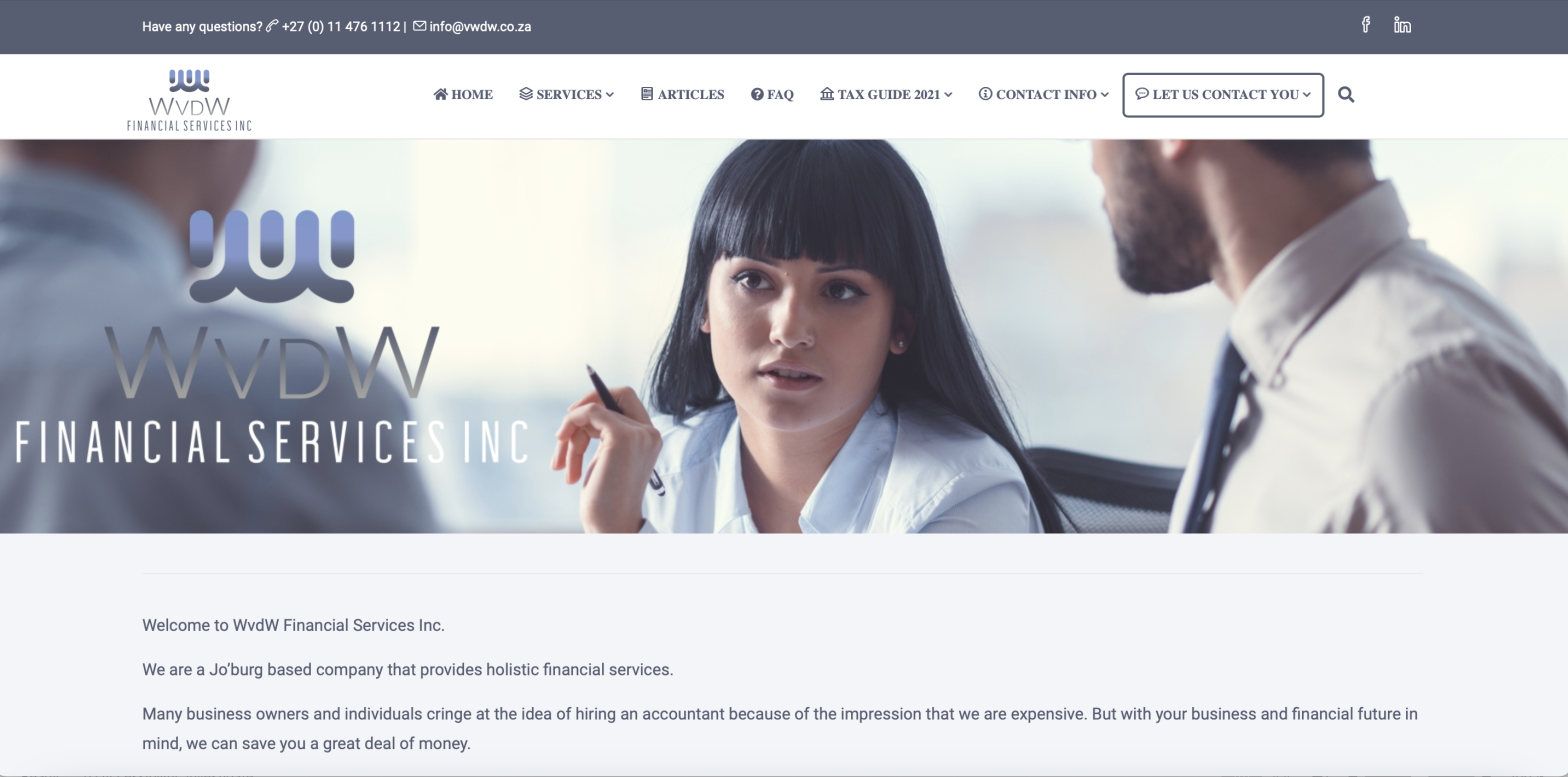Click the document icon beside Articles
Viewport: 1568px width, 777px height.
[647, 94]
